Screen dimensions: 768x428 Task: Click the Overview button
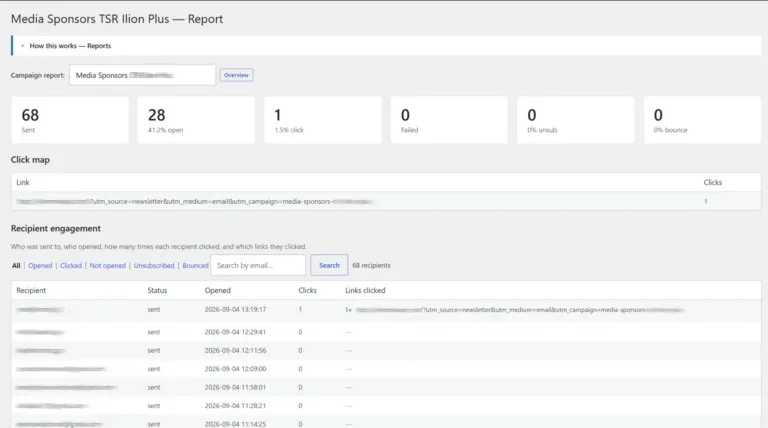[236, 75]
